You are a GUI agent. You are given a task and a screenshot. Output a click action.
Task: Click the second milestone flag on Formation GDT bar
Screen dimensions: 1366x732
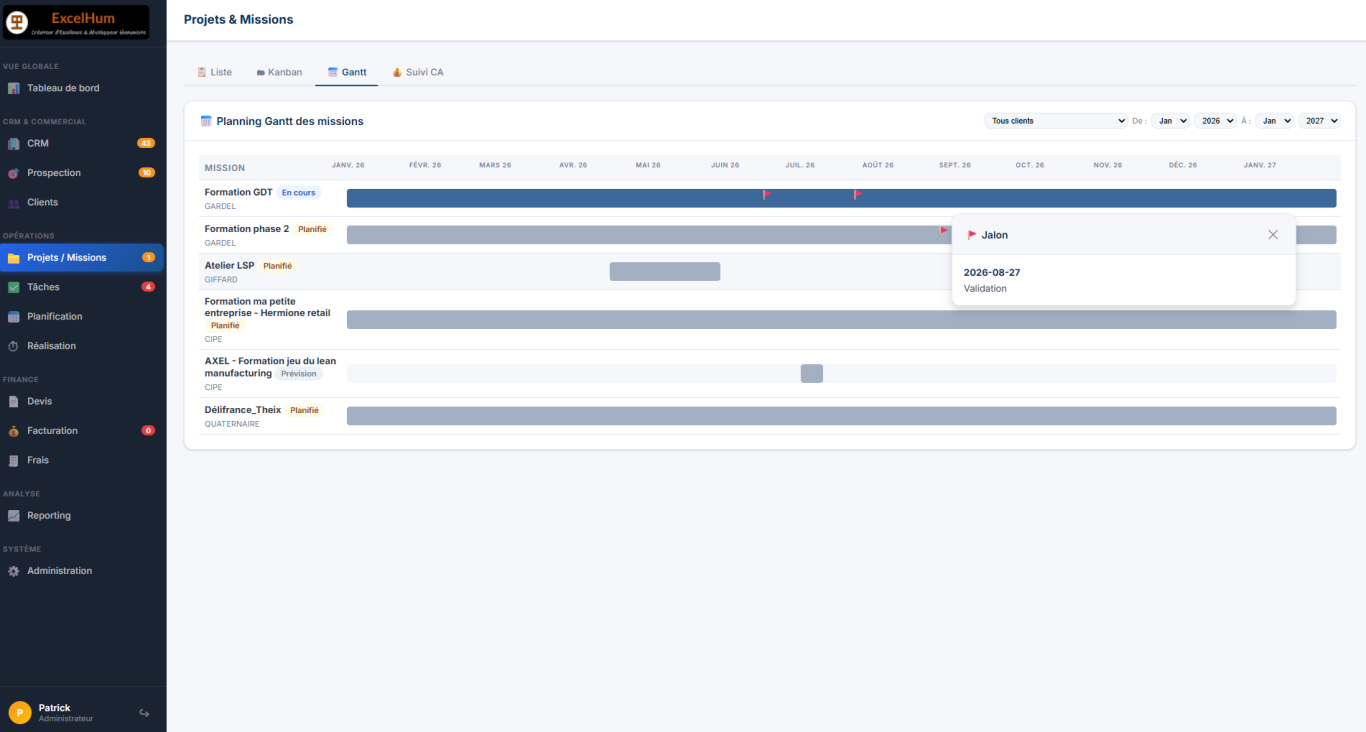click(857, 194)
